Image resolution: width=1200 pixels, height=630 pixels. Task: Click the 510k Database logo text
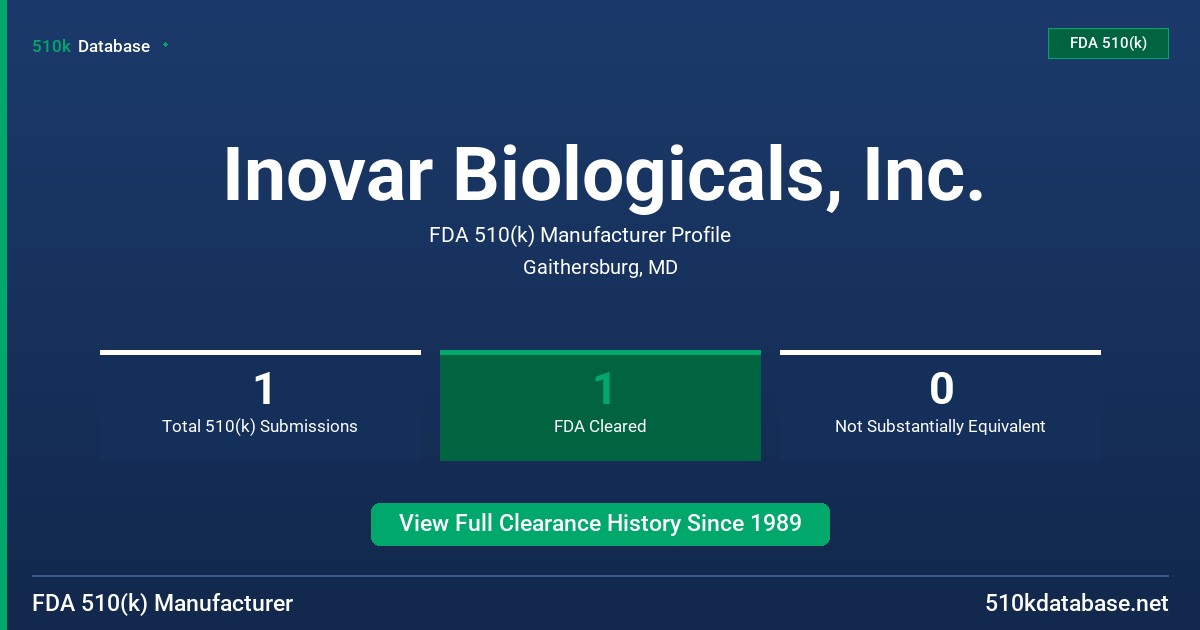click(91, 46)
